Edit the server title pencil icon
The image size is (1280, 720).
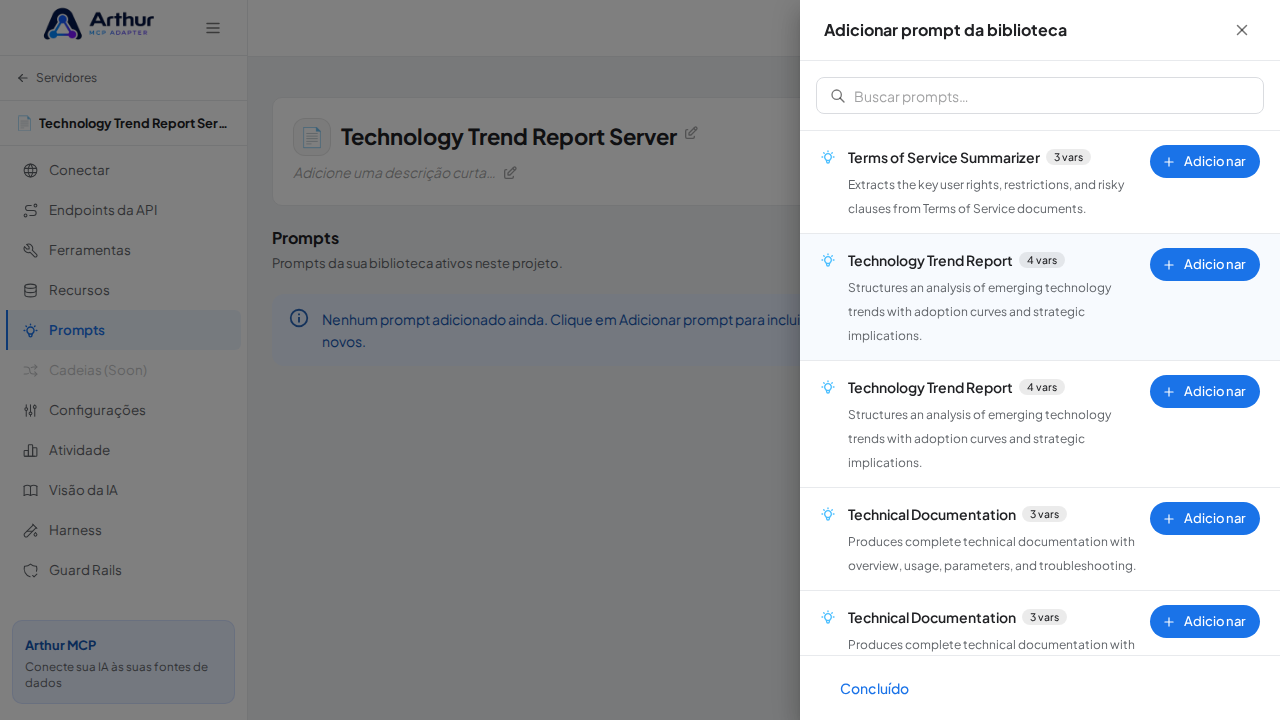coord(691,132)
